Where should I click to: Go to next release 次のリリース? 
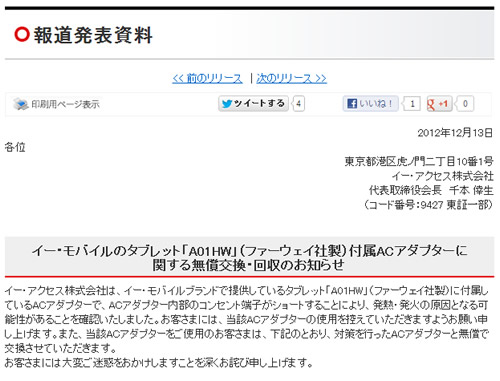(x=292, y=79)
